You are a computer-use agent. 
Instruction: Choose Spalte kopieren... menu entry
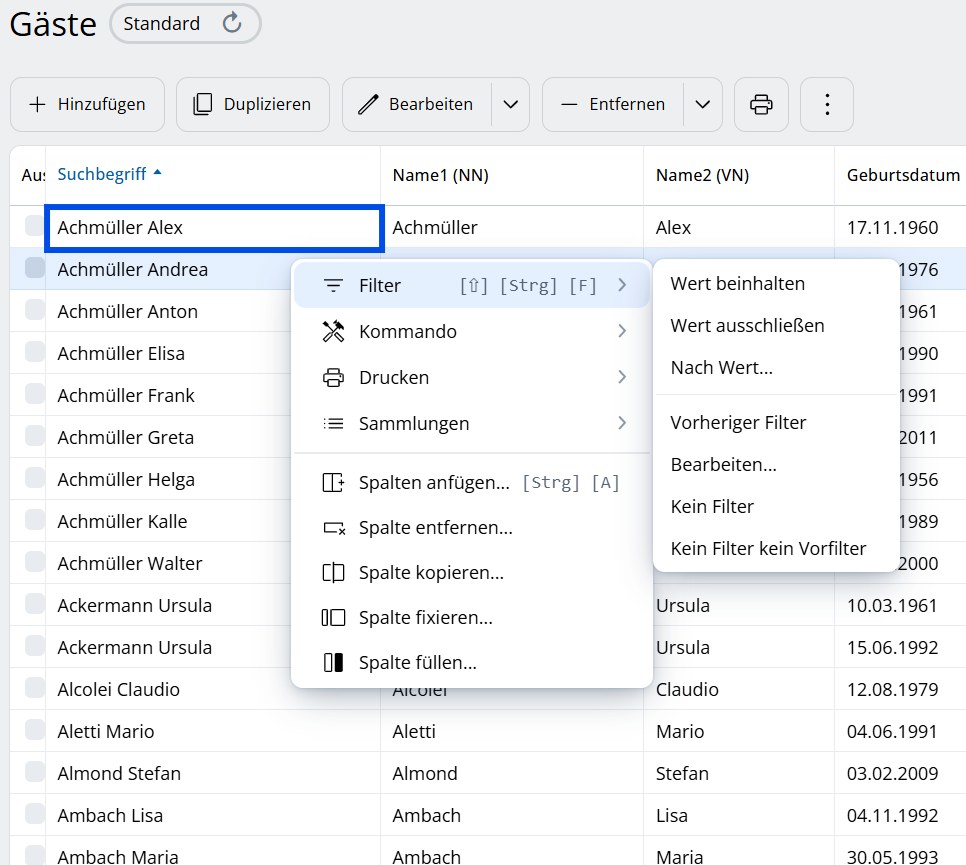click(472, 572)
